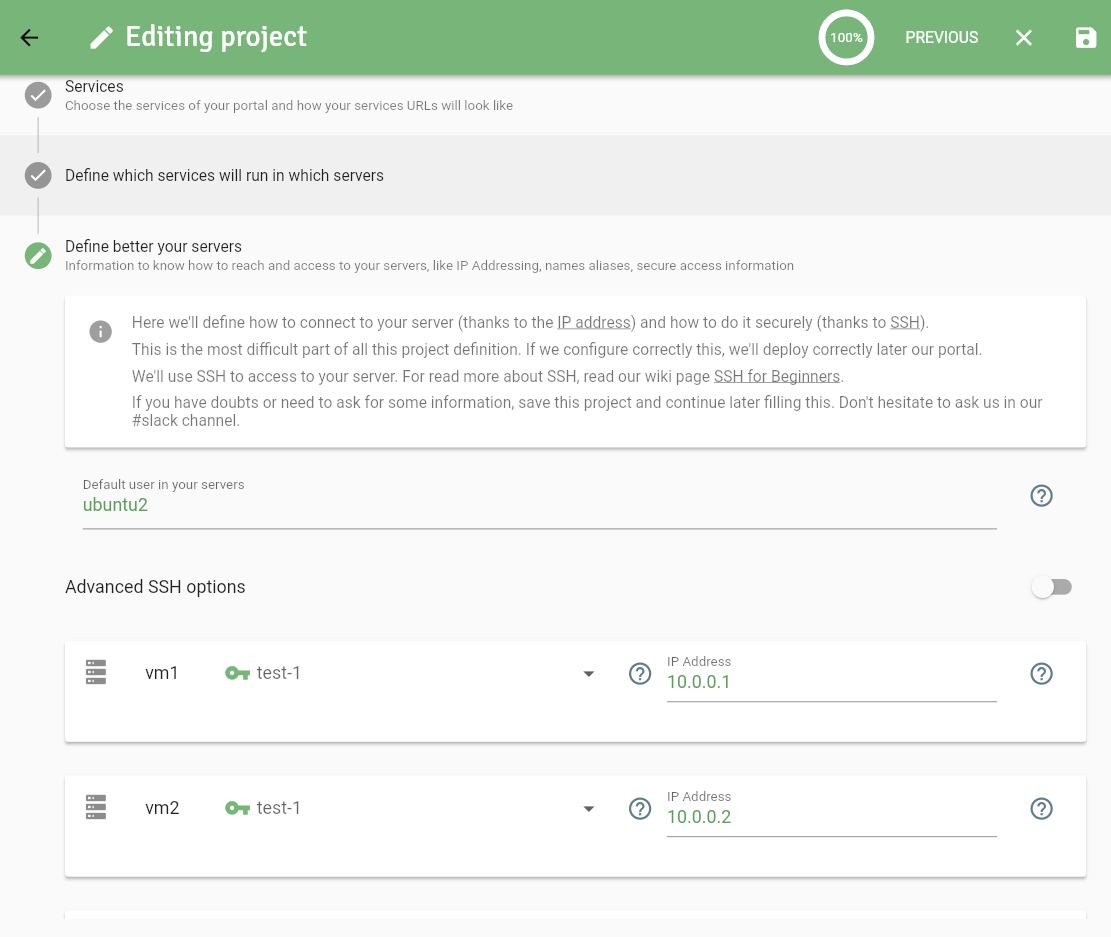This screenshot has width=1111, height=937.
Task: Close project editing with the X icon
Action: (x=1024, y=38)
